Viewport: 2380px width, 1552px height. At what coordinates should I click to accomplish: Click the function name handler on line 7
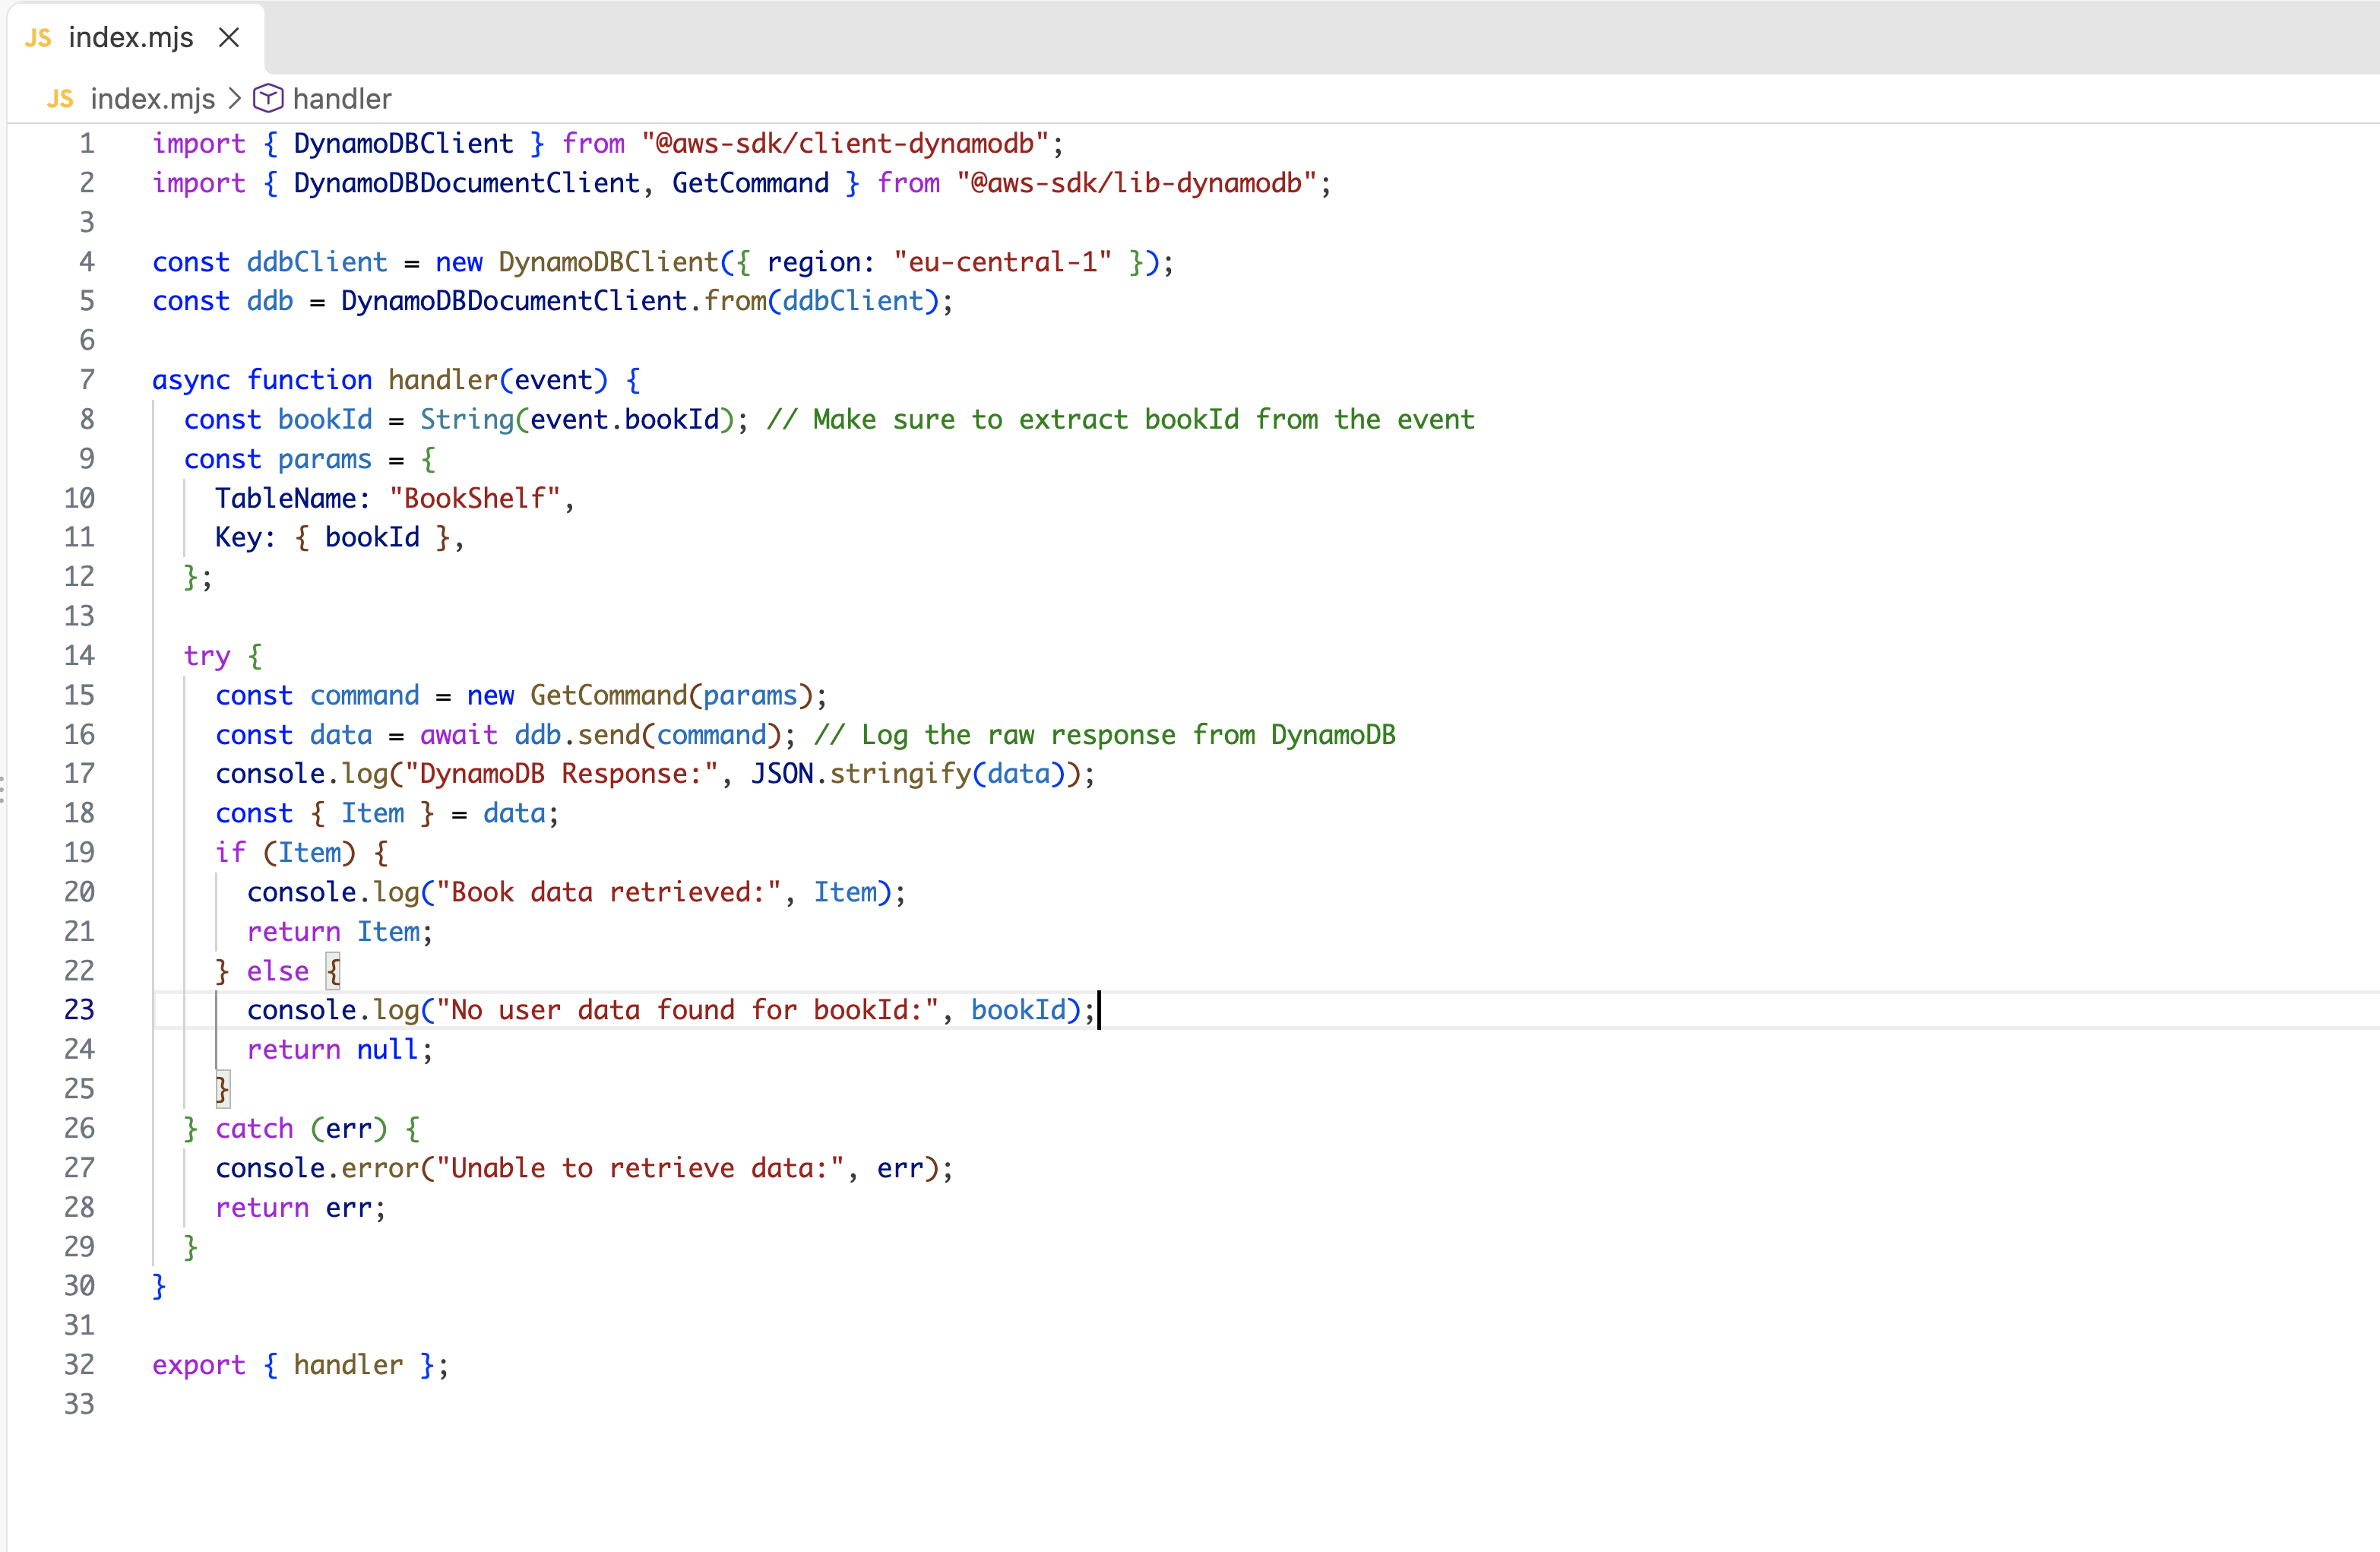[443, 380]
